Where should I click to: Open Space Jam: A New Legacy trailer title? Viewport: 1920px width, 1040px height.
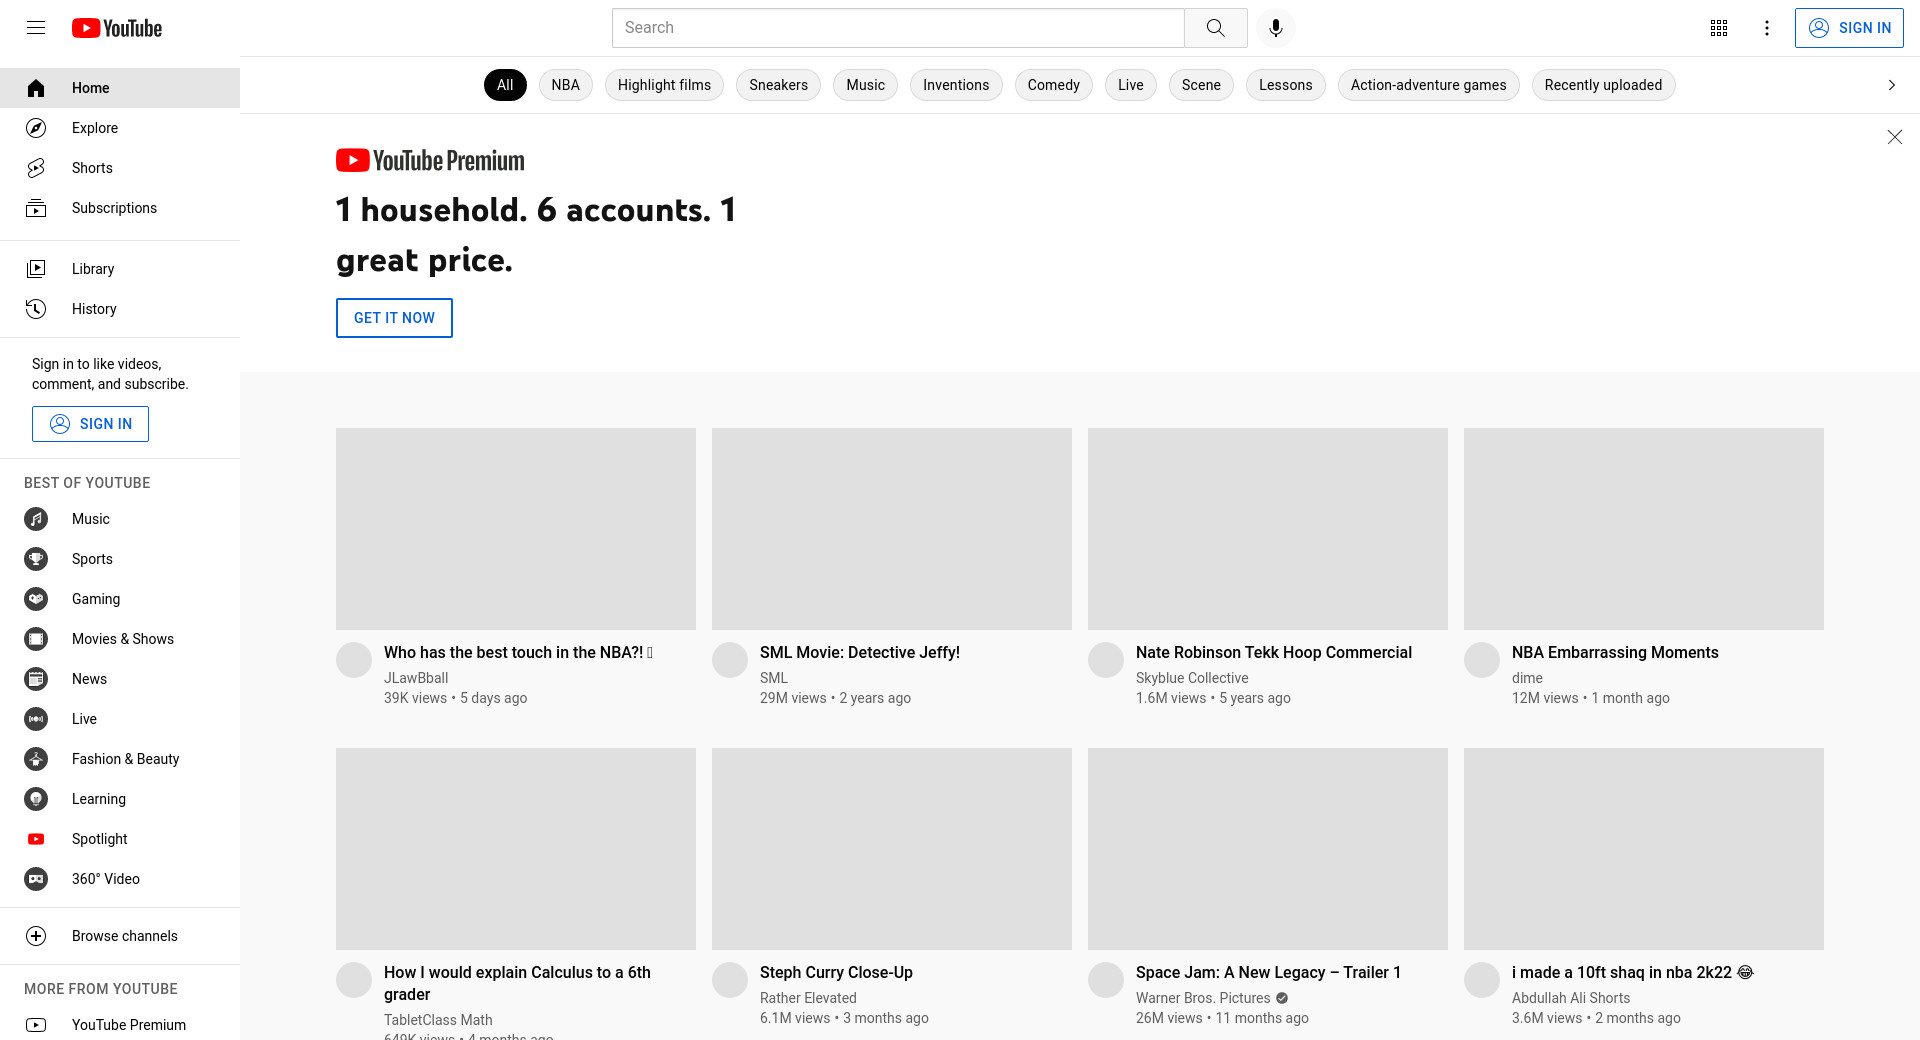[x=1268, y=972]
